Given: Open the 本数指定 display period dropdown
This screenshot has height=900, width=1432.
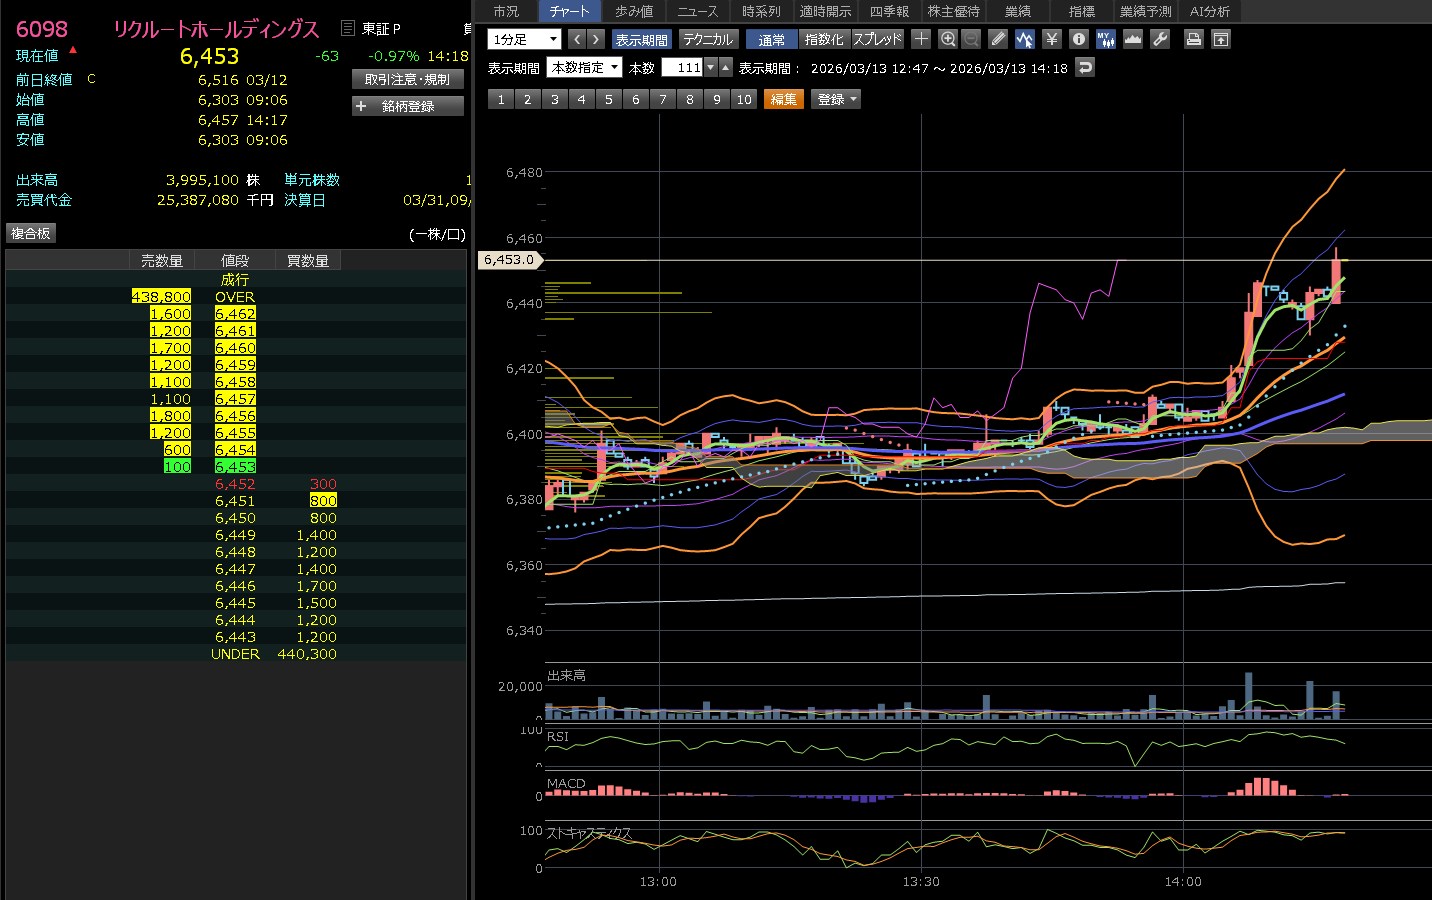Looking at the screenshot, I should click(585, 67).
